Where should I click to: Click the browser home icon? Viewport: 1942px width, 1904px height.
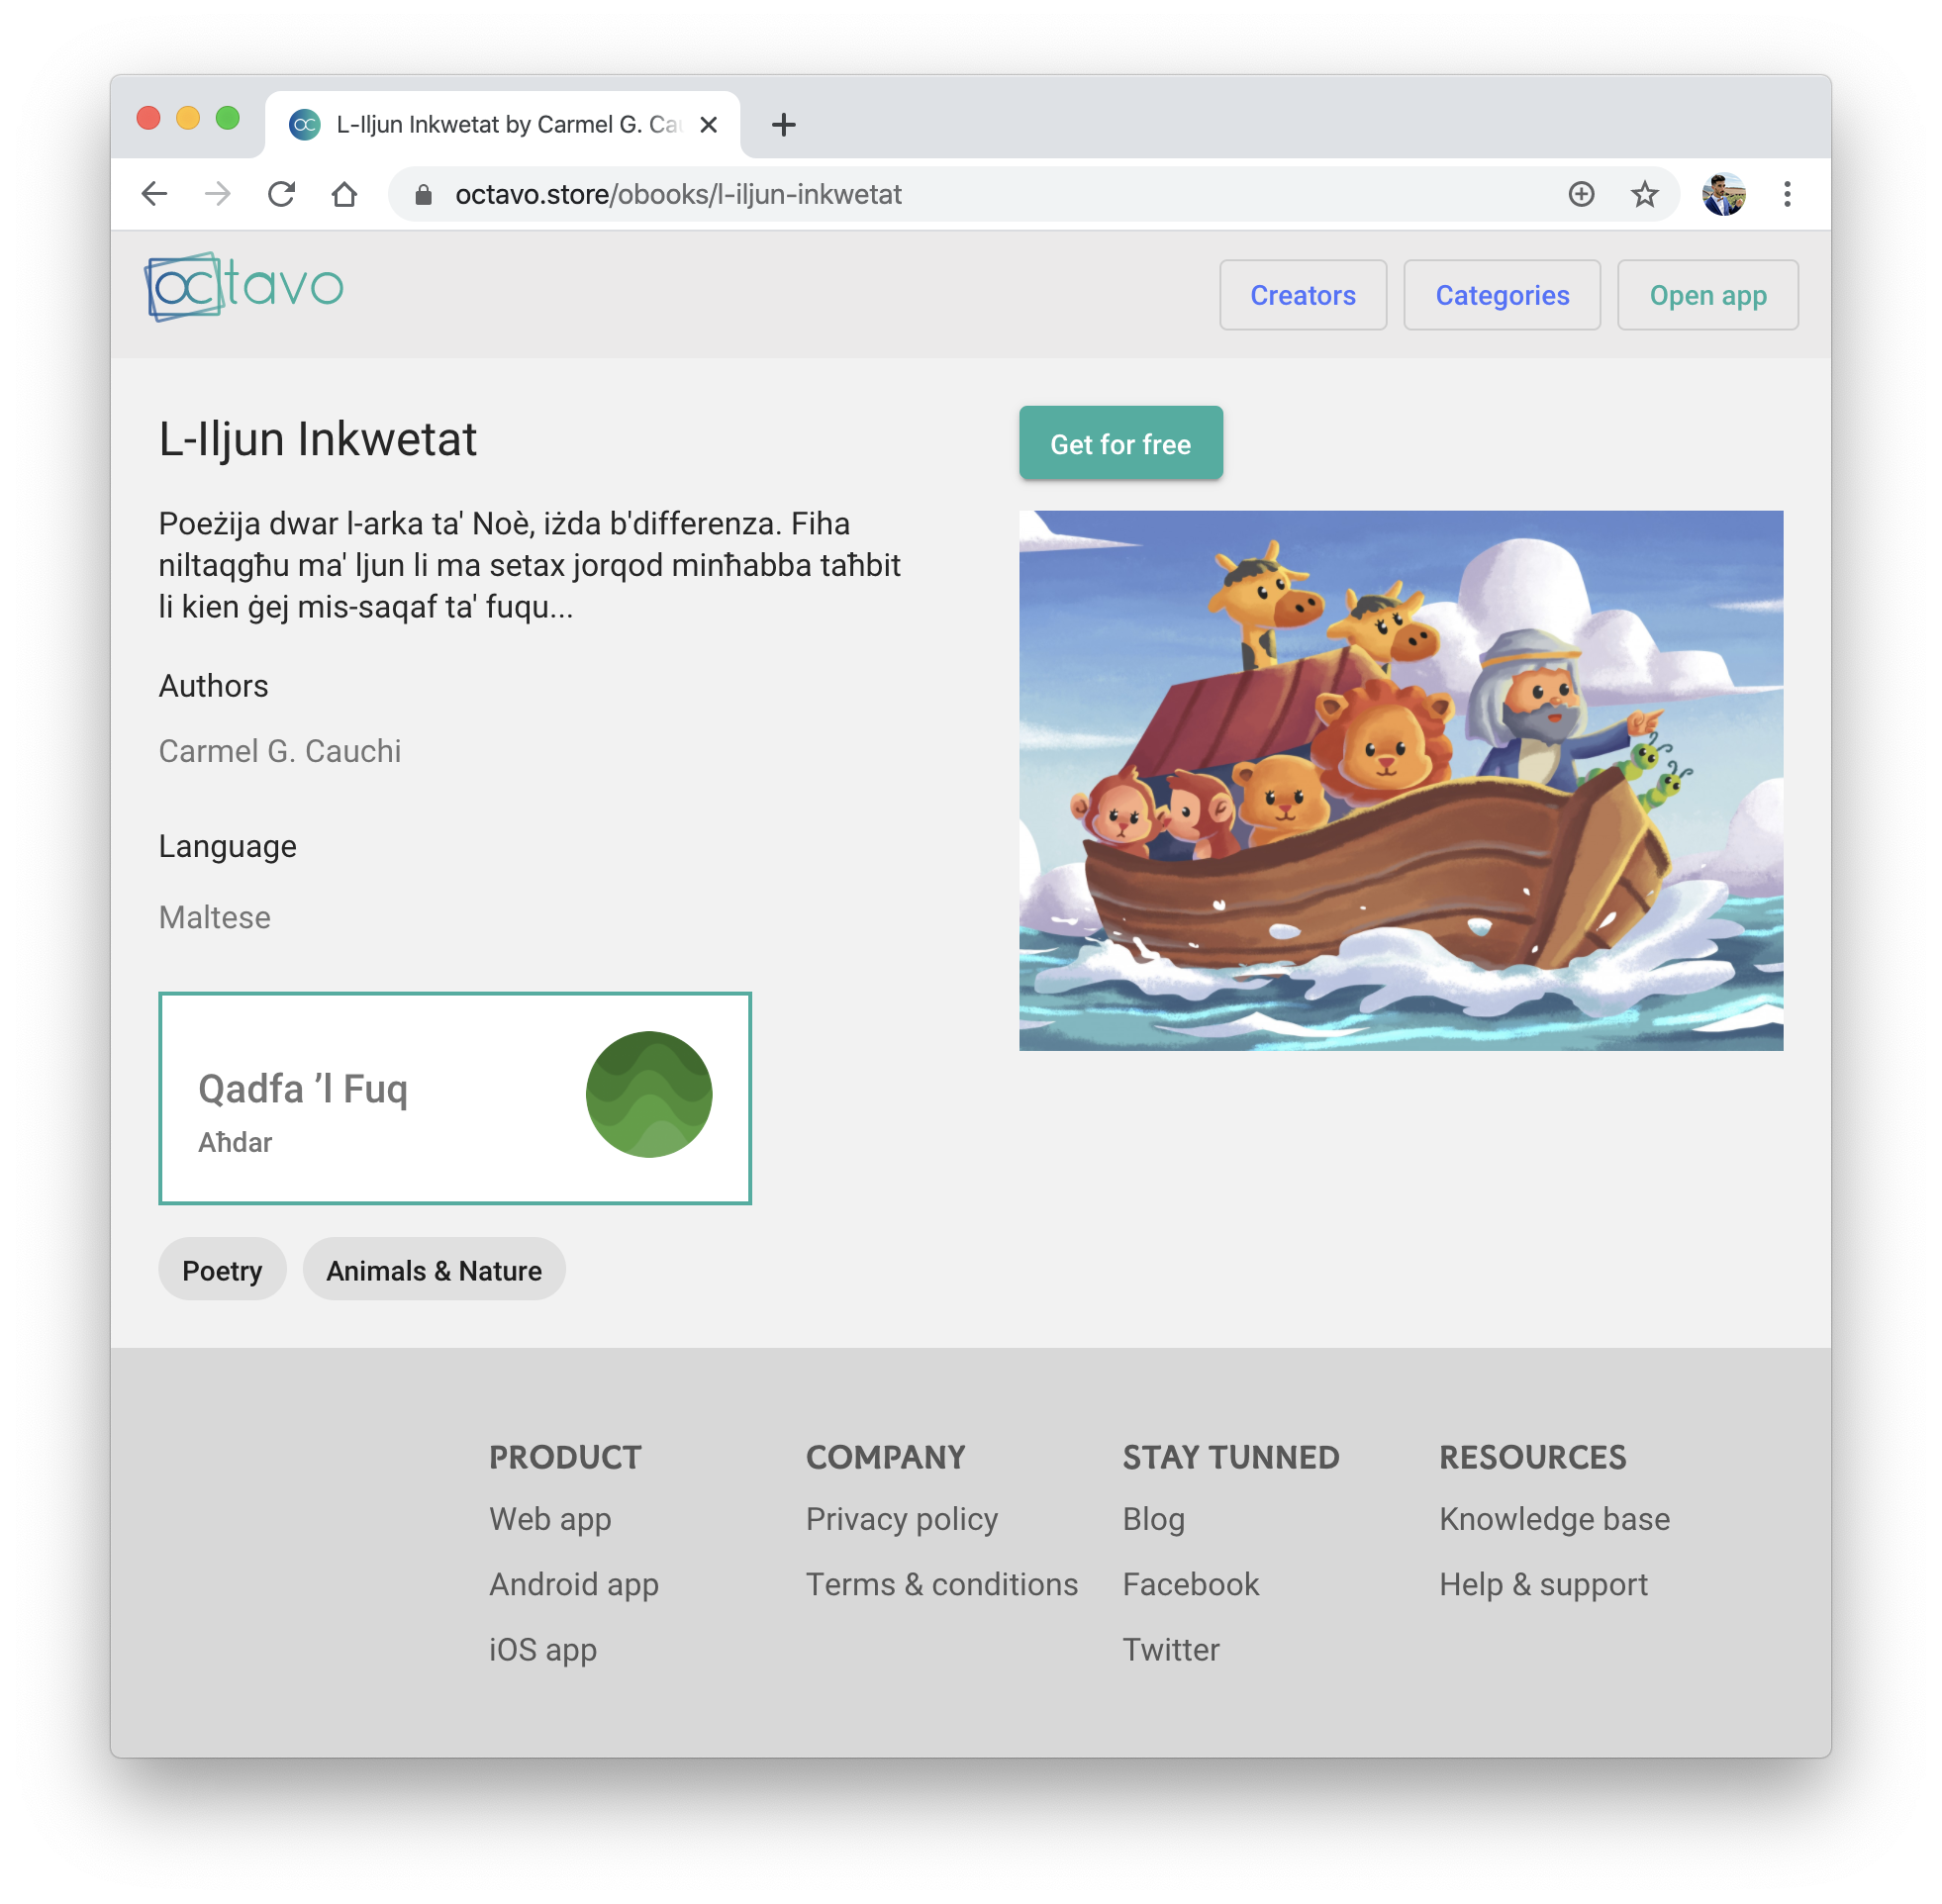[x=345, y=194]
